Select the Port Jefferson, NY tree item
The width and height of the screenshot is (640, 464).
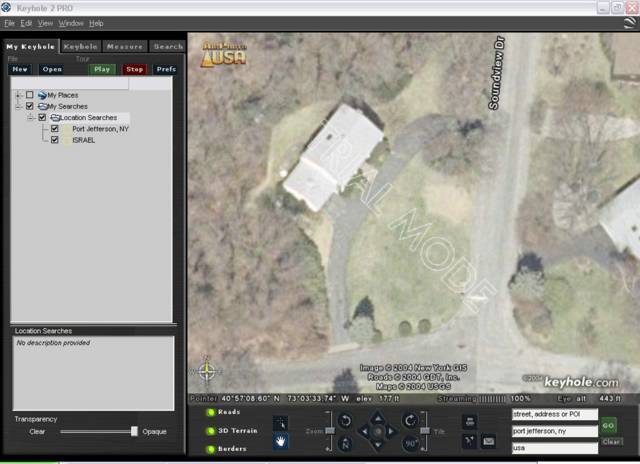pos(100,129)
